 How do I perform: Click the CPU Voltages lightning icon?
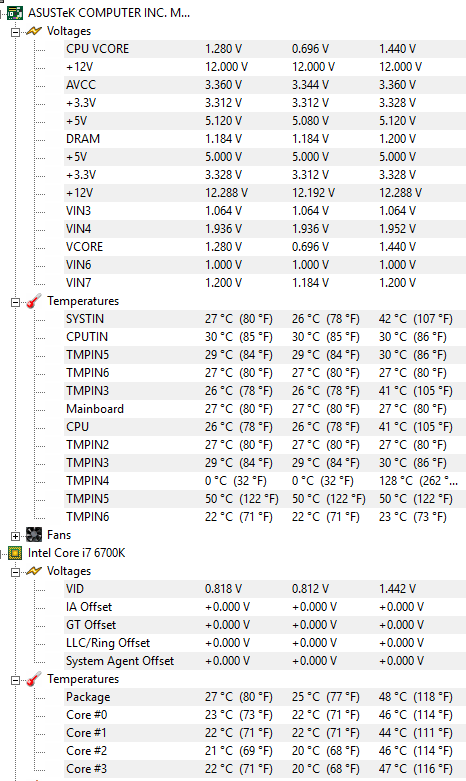(x=34, y=571)
